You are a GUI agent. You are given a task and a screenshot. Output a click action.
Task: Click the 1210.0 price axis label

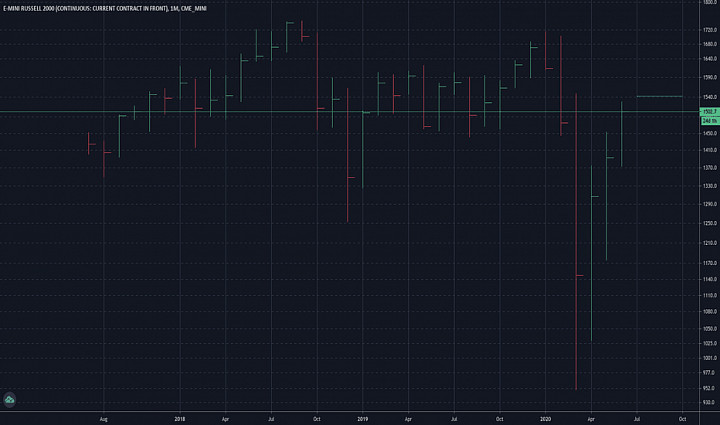point(709,243)
